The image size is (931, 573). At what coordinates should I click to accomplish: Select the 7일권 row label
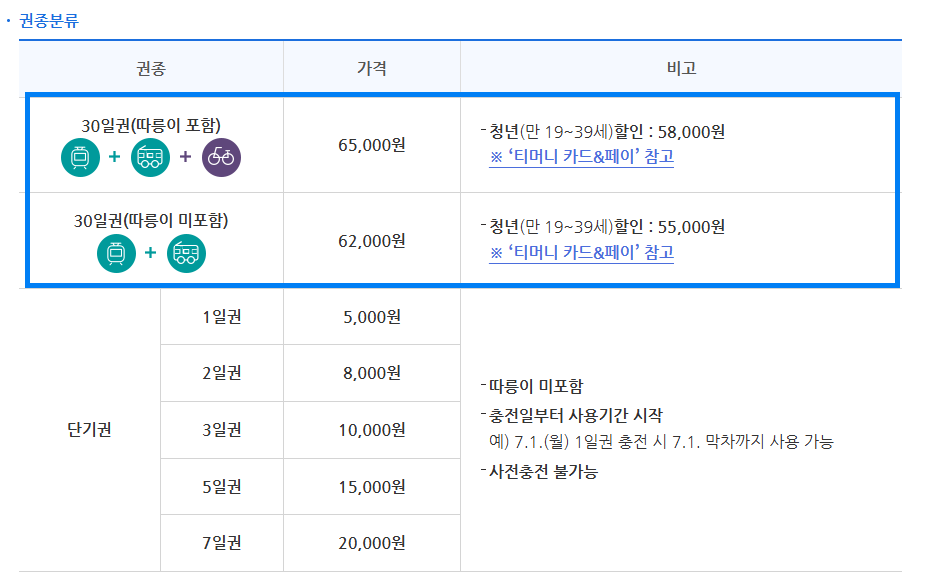pyautogui.click(x=221, y=543)
